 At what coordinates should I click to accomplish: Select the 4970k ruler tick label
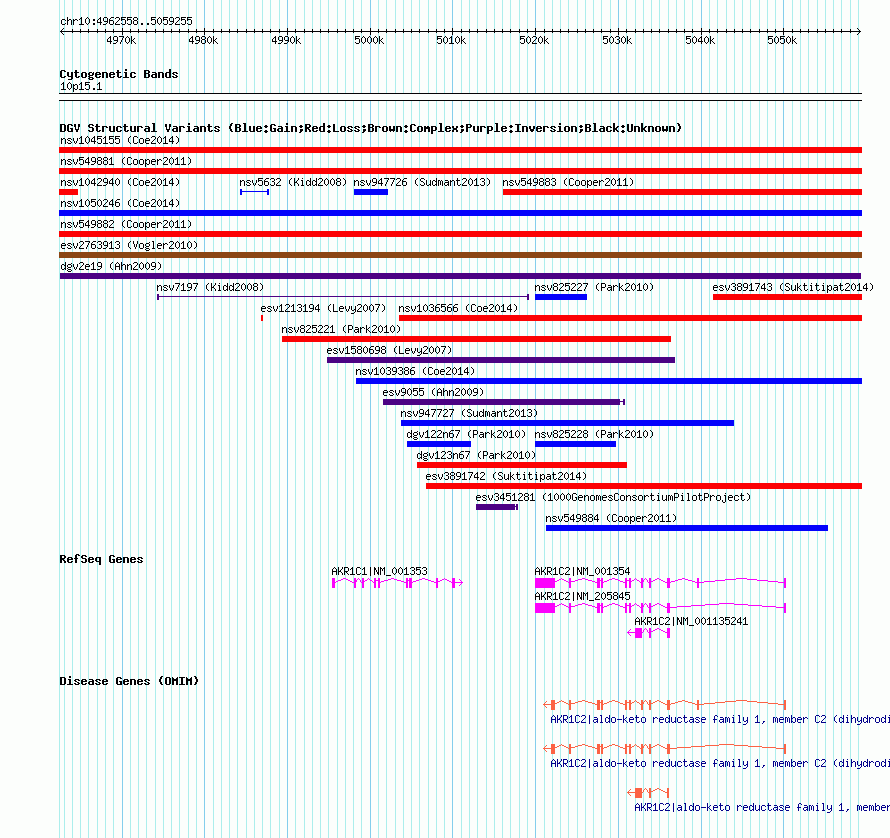(x=121, y=40)
